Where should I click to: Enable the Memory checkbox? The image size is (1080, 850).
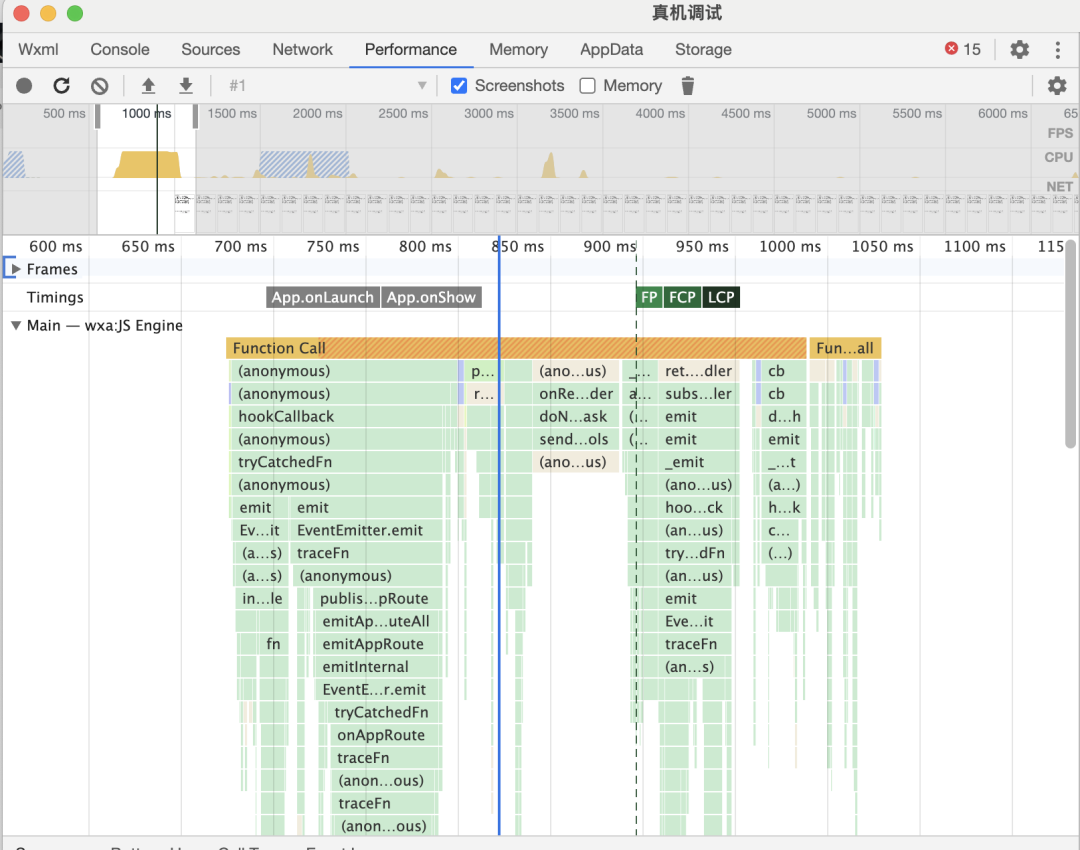click(588, 85)
